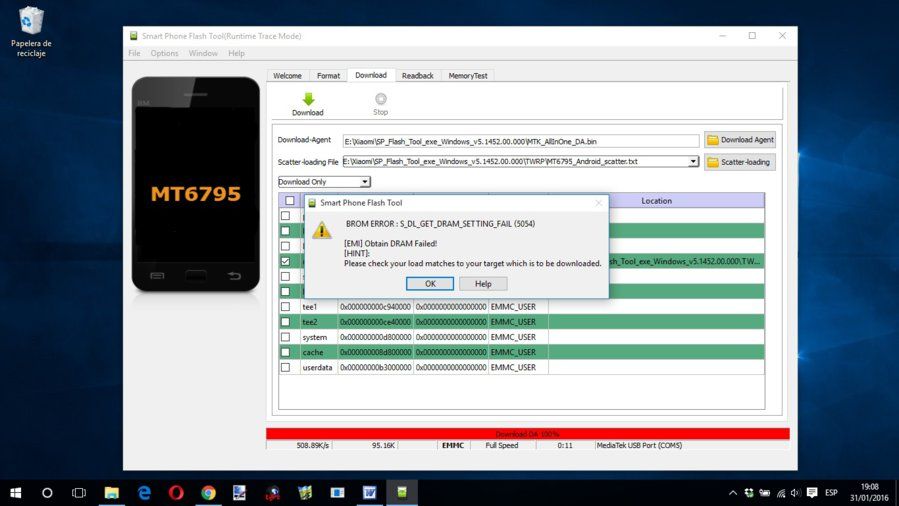Viewport: 899px width, 506px height.
Task: Select the tee1 row name cell
Action: pyautogui.click(x=319, y=307)
